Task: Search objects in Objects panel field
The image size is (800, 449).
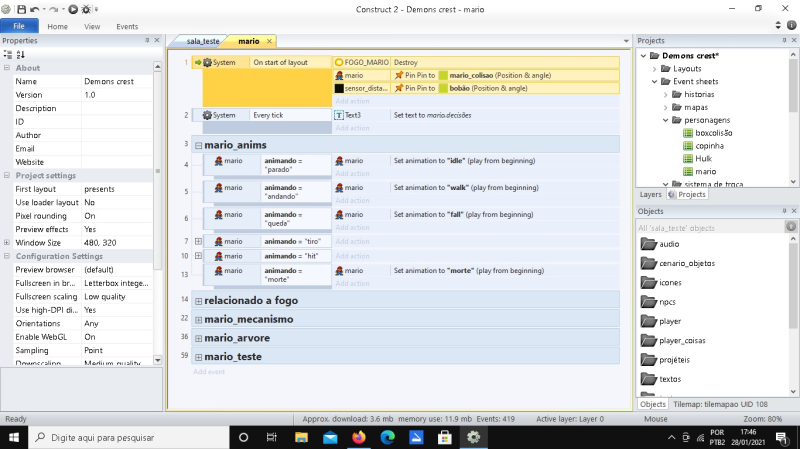Action: [x=710, y=228]
